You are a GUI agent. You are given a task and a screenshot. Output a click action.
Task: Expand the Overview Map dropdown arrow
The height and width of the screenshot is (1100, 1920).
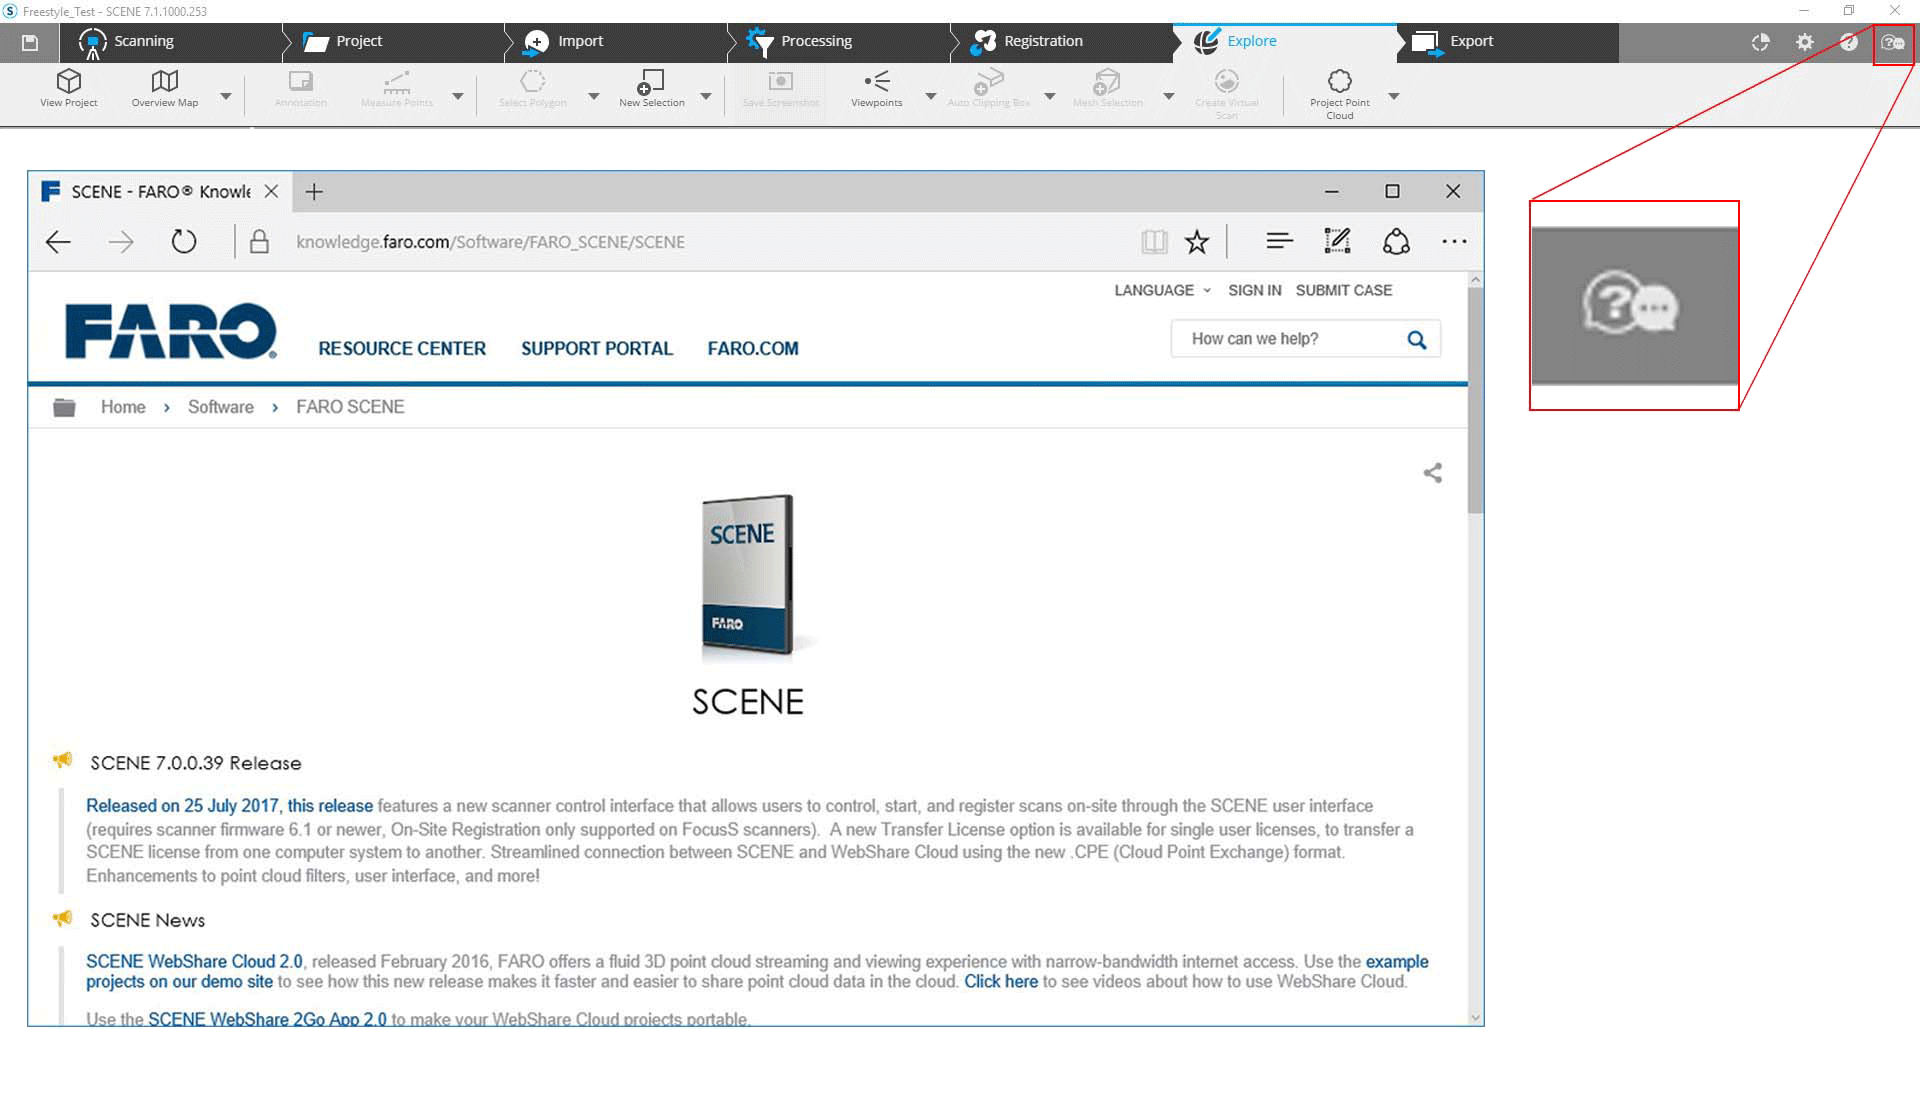(226, 96)
